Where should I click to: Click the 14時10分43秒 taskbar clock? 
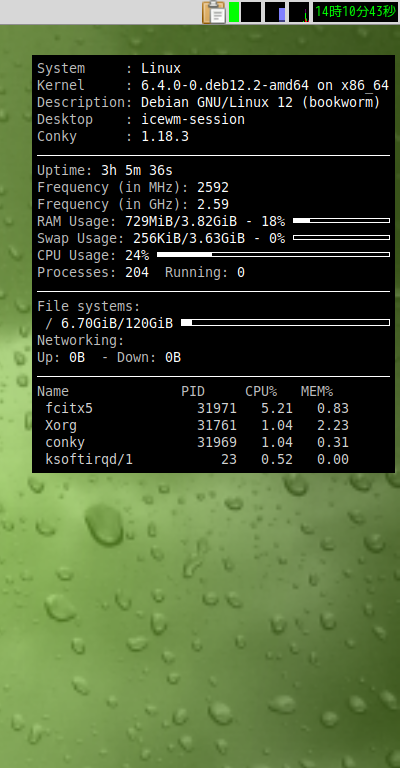click(355, 12)
